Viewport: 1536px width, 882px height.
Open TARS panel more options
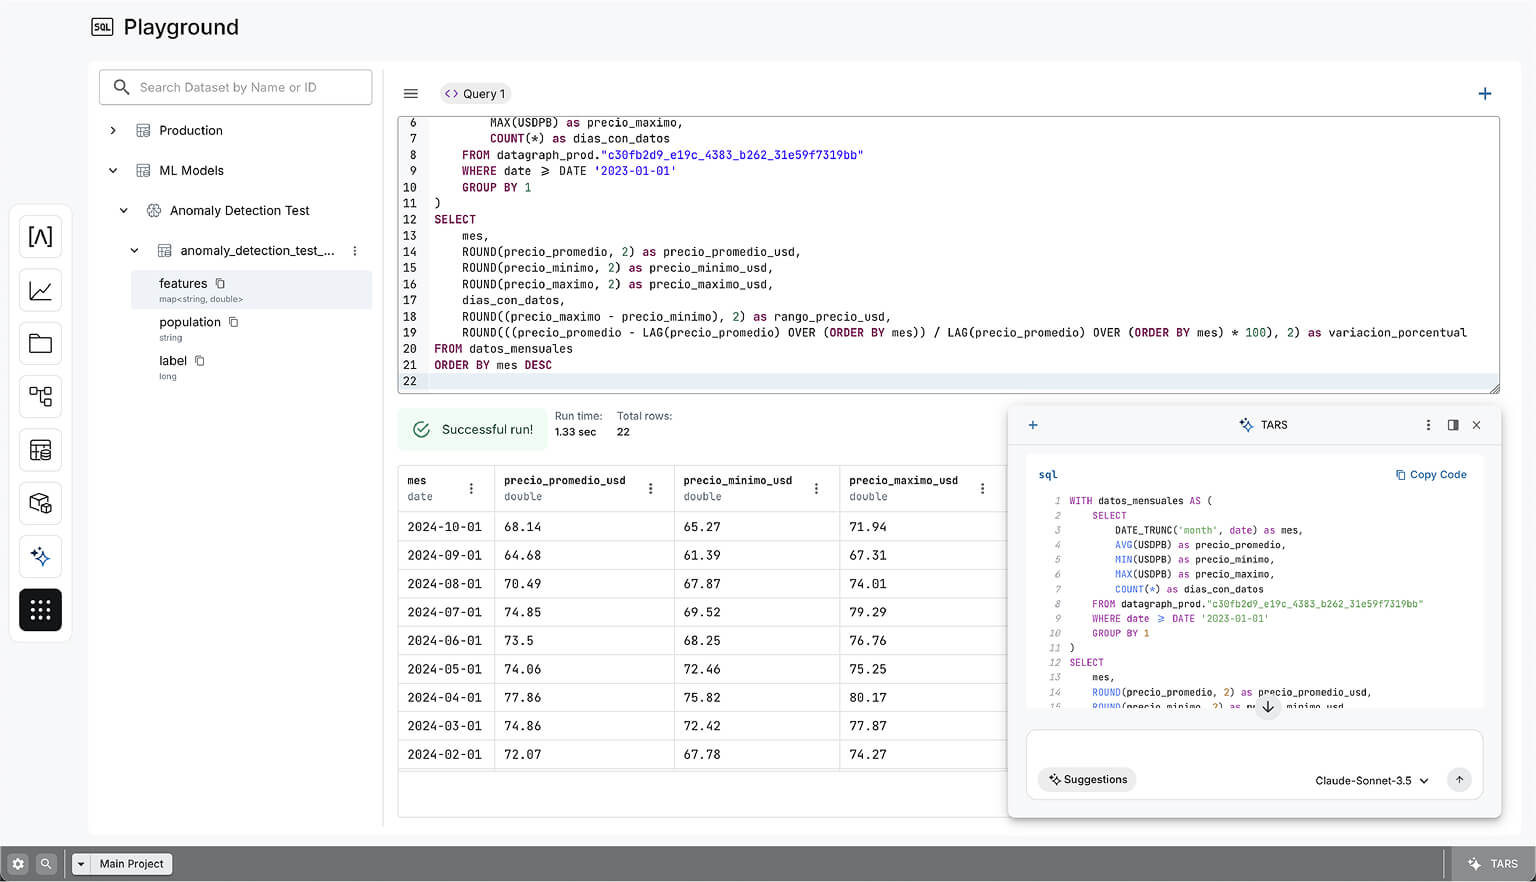pyautogui.click(x=1428, y=425)
